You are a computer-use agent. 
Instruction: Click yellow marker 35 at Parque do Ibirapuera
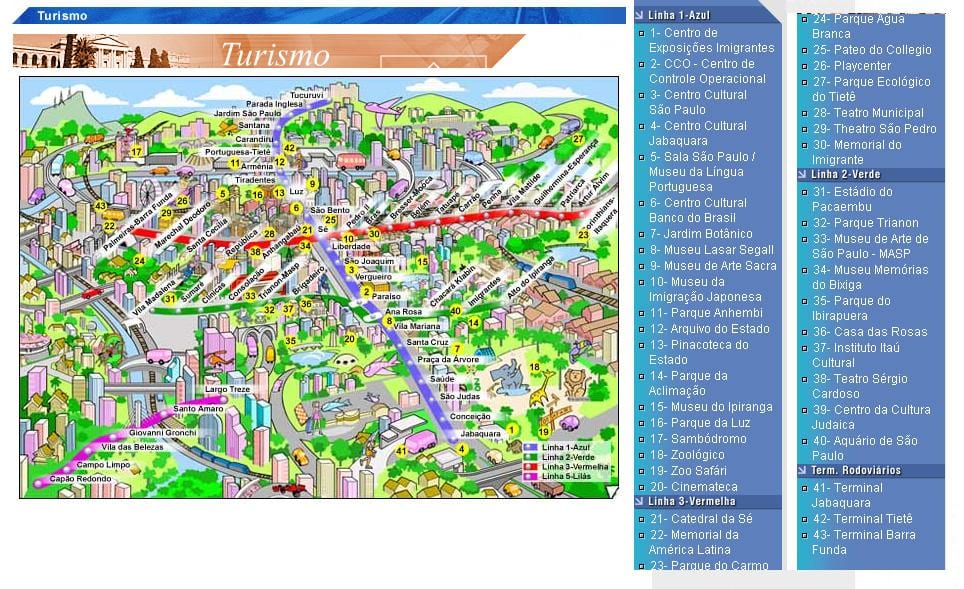(x=290, y=340)
